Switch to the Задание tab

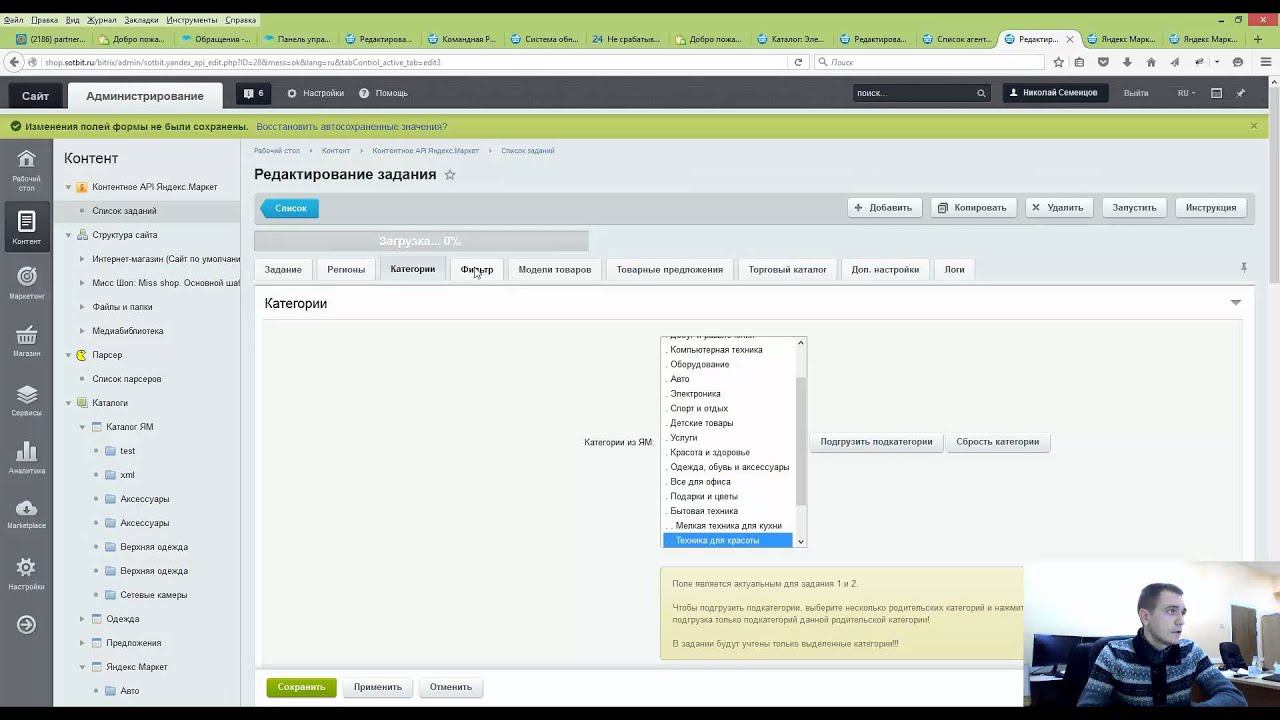pos(283,269)
